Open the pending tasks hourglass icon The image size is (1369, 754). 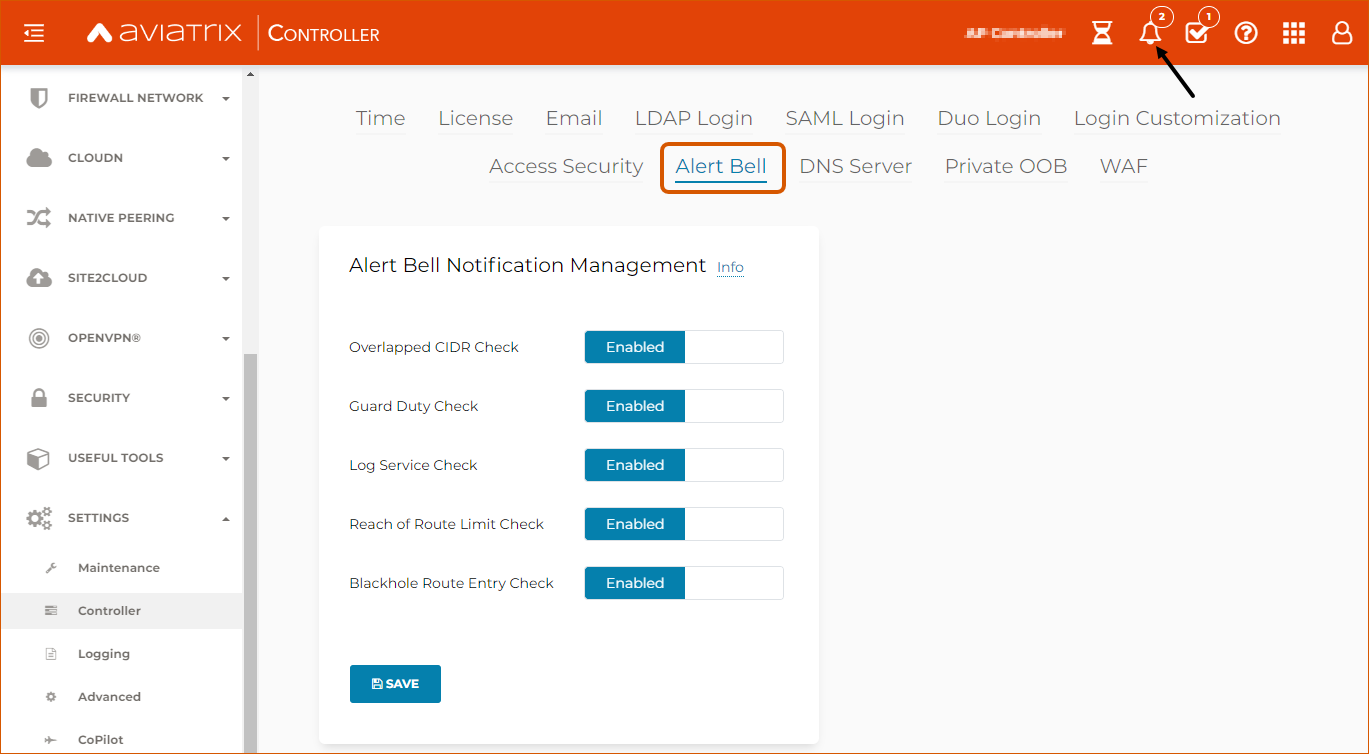tap(1101, 32)
